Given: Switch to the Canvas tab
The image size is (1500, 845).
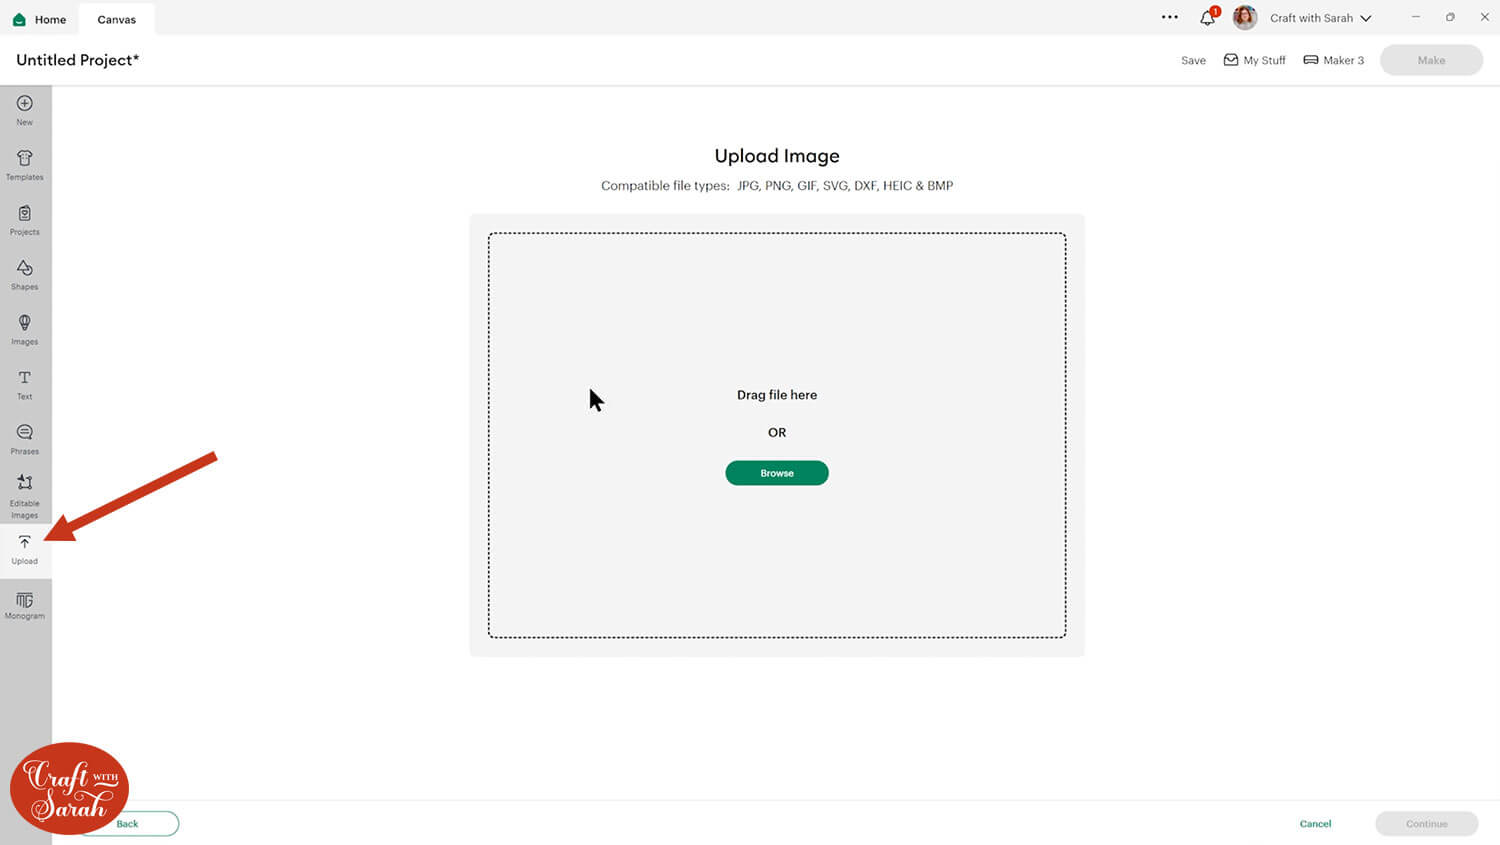Looking at the screenshot, I should point(117,19).
